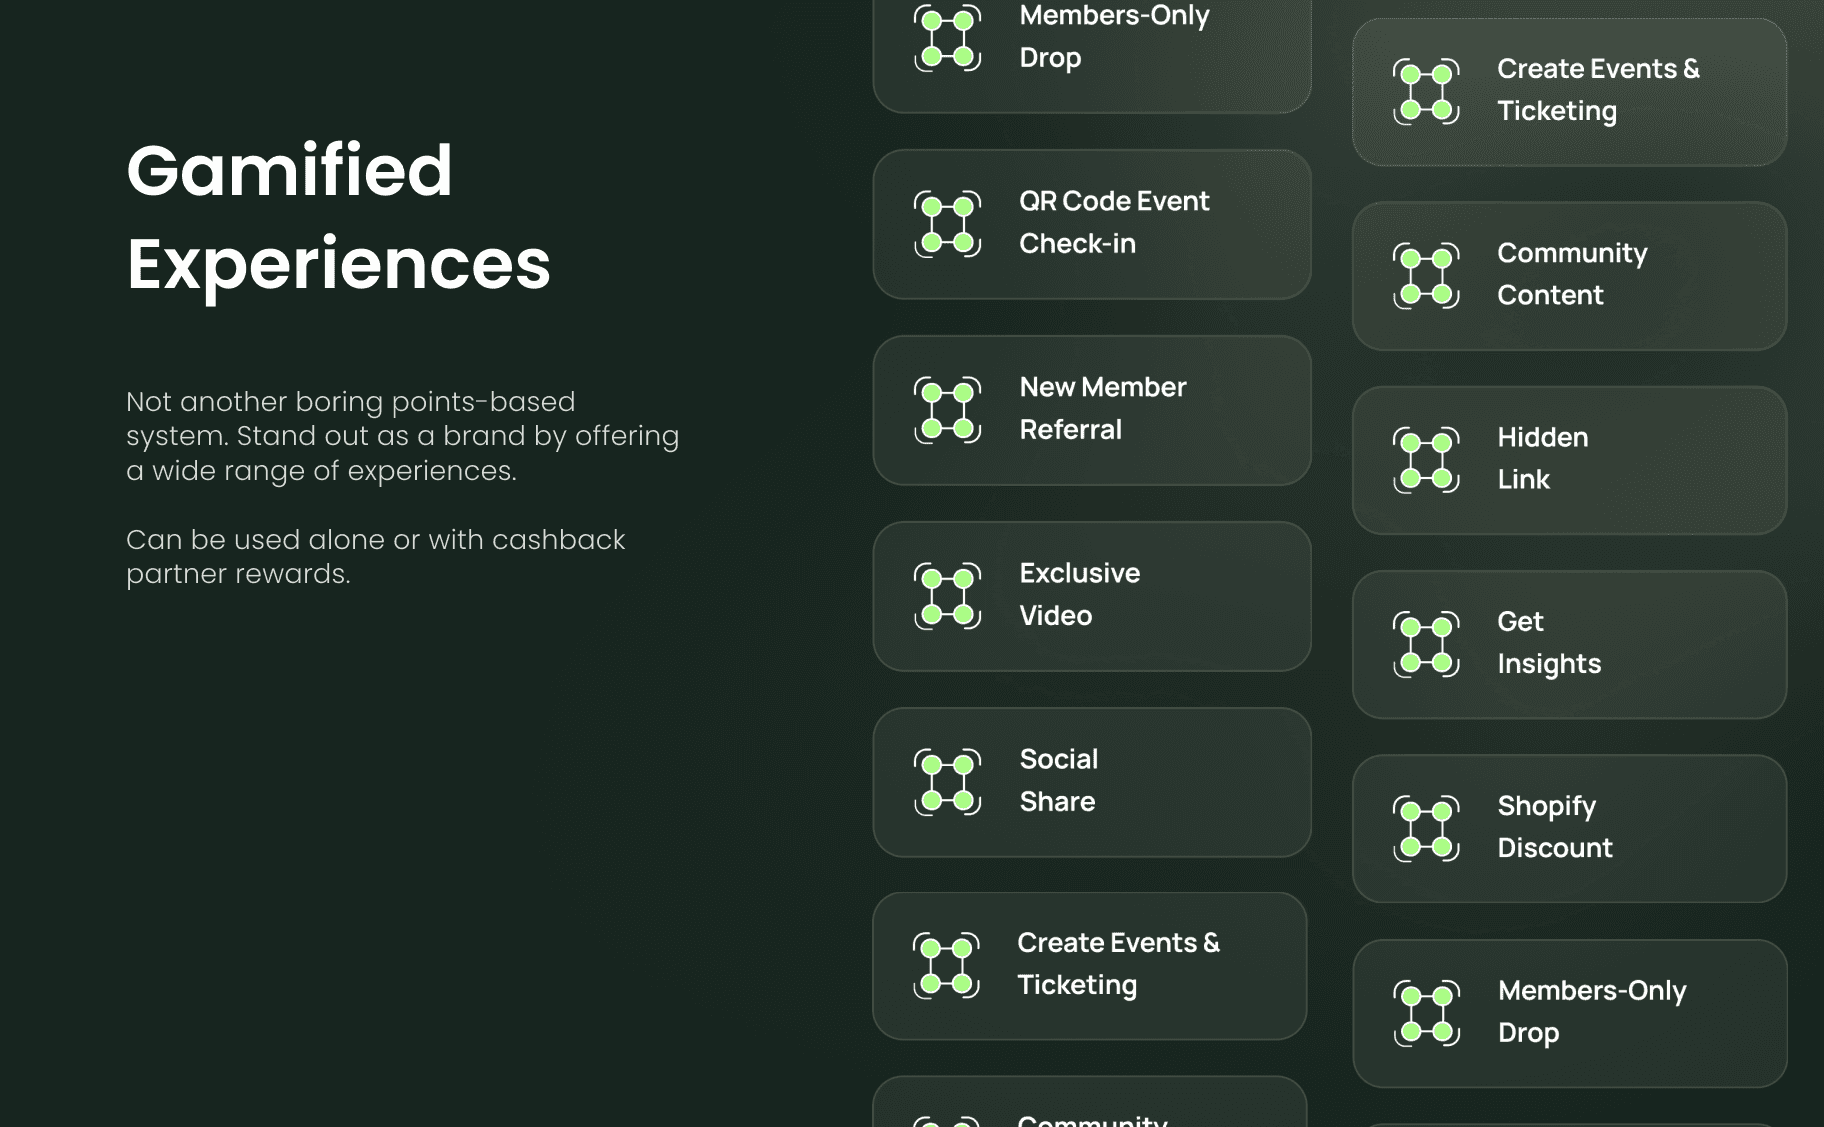Pick the "Social Share" label
1824x1127 pixels.
(x=1058, y=780)
